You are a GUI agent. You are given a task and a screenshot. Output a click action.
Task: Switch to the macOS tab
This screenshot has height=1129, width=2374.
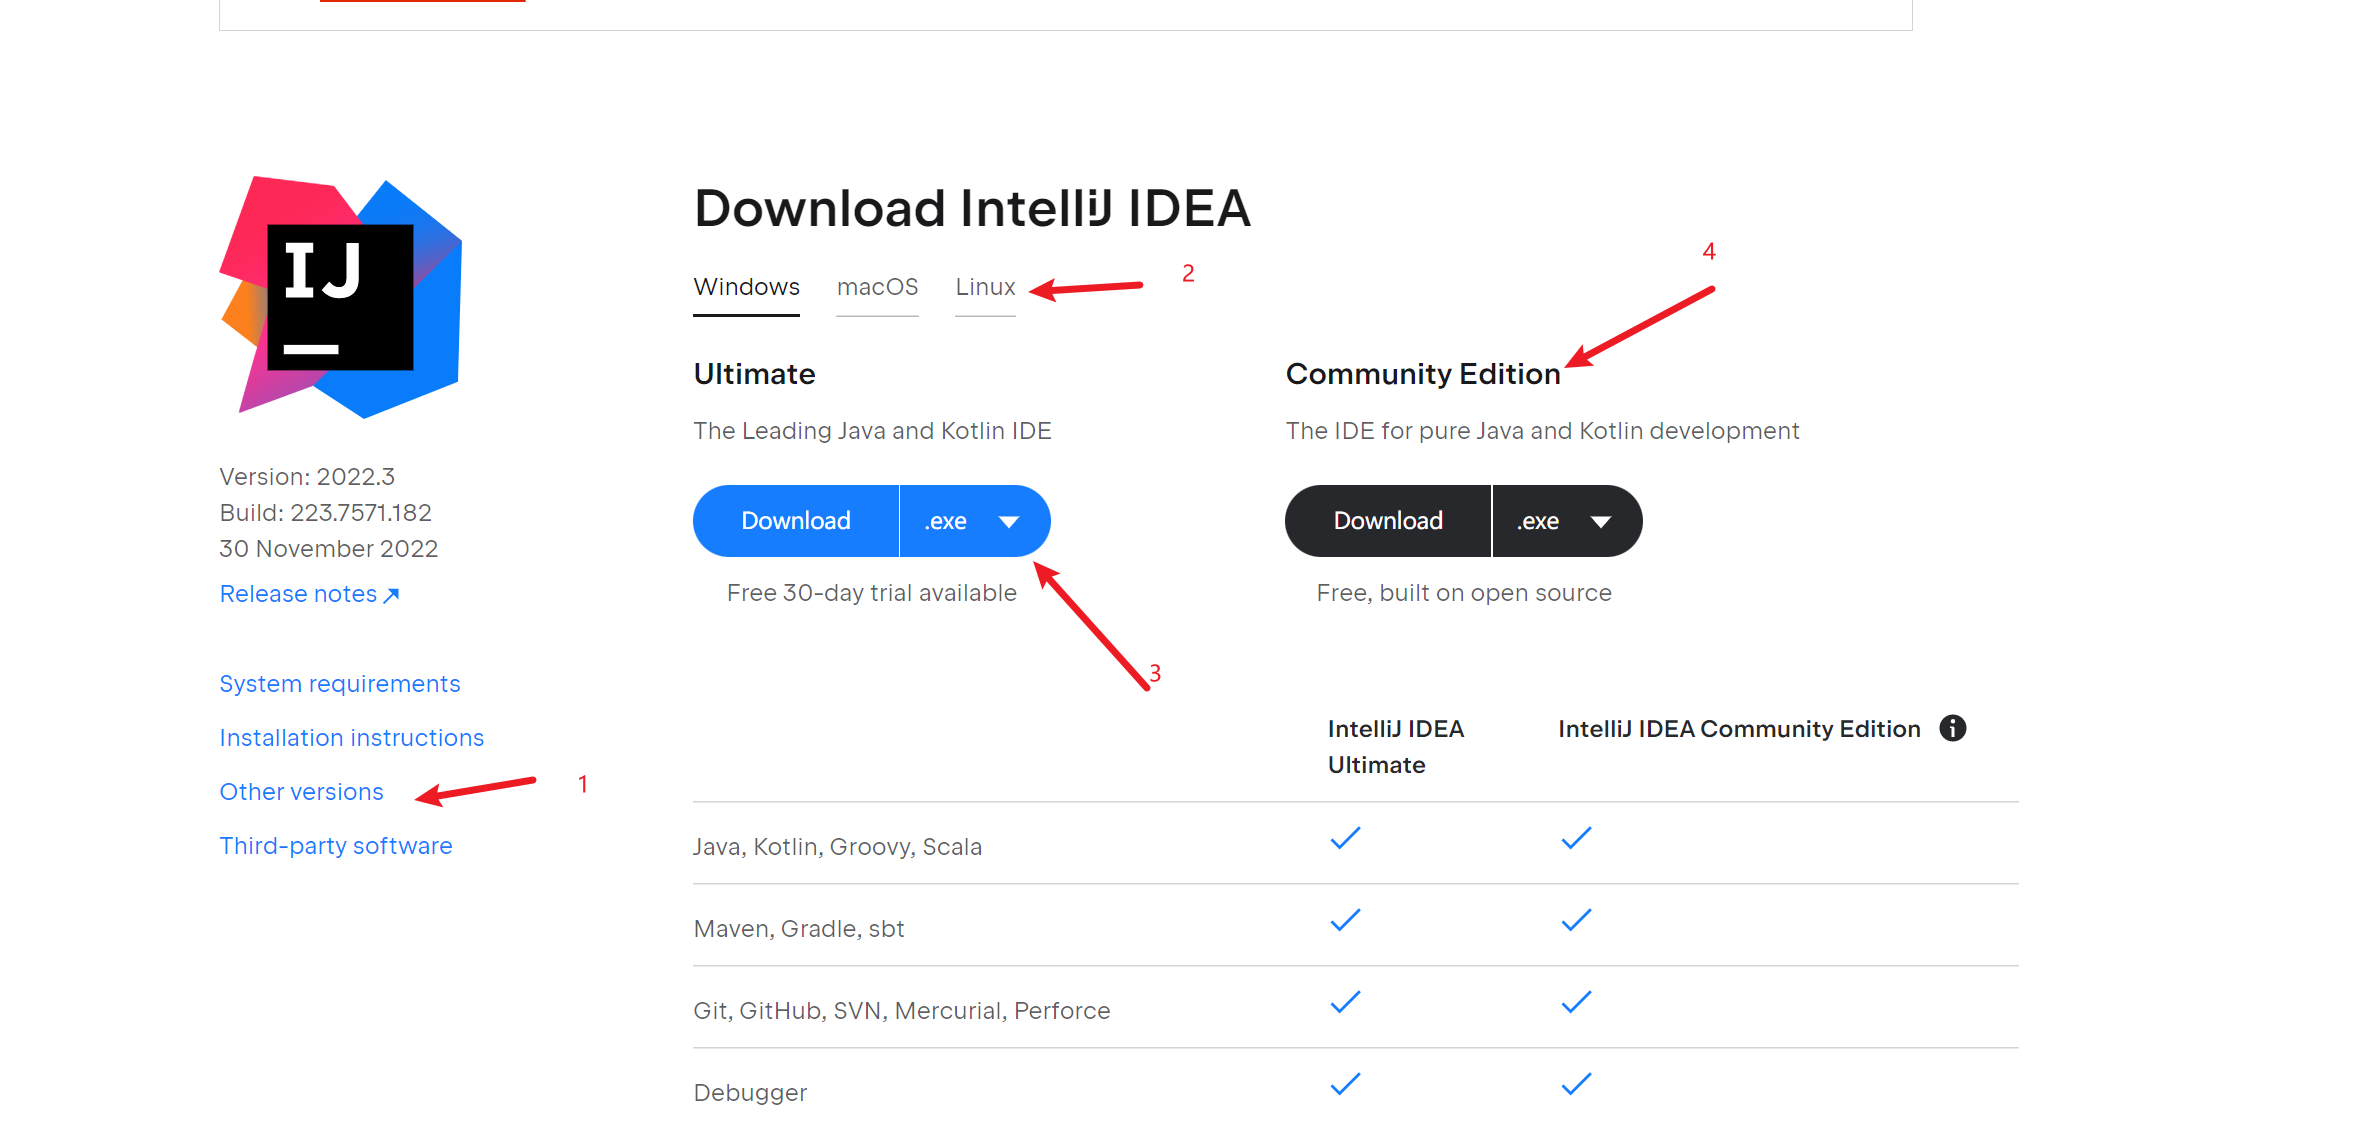(877, 287)
